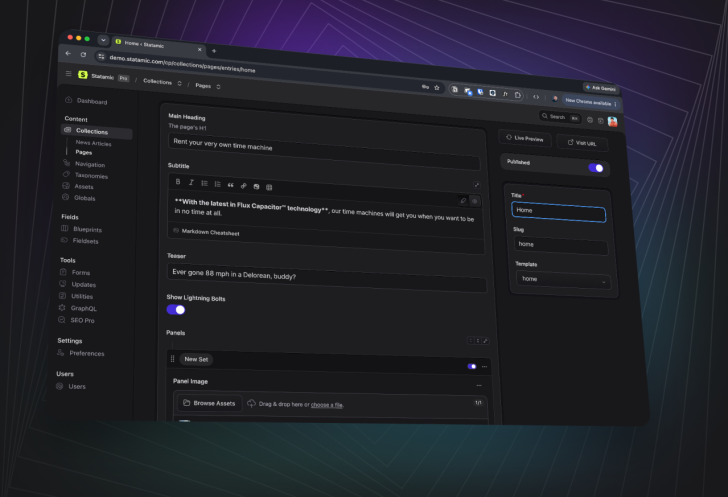Open Taxonomies in sidebar
The image size is (728, 497).
[x=85, y=175]
